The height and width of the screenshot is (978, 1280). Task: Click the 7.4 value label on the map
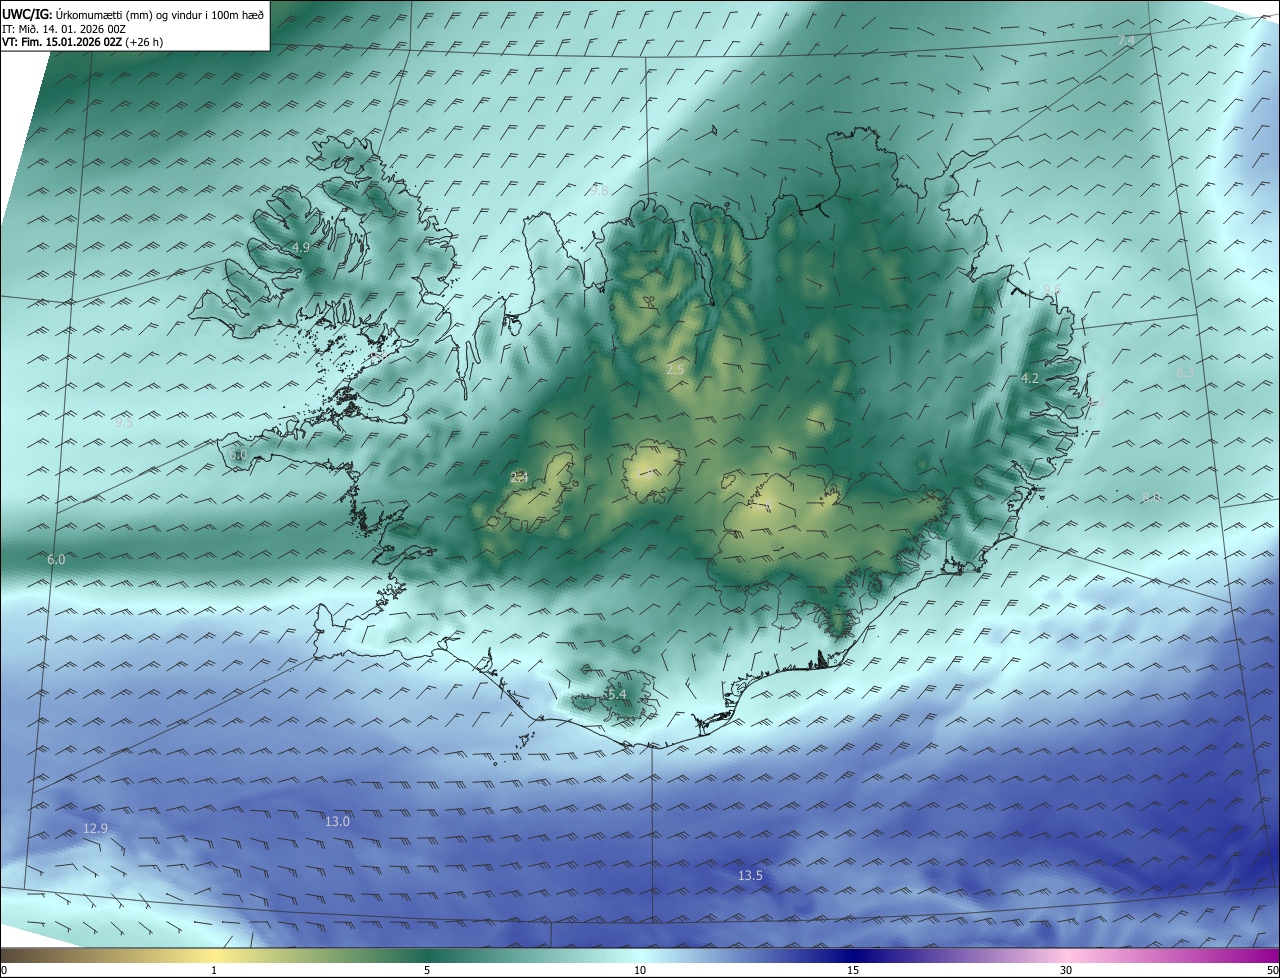[1126, 40]
